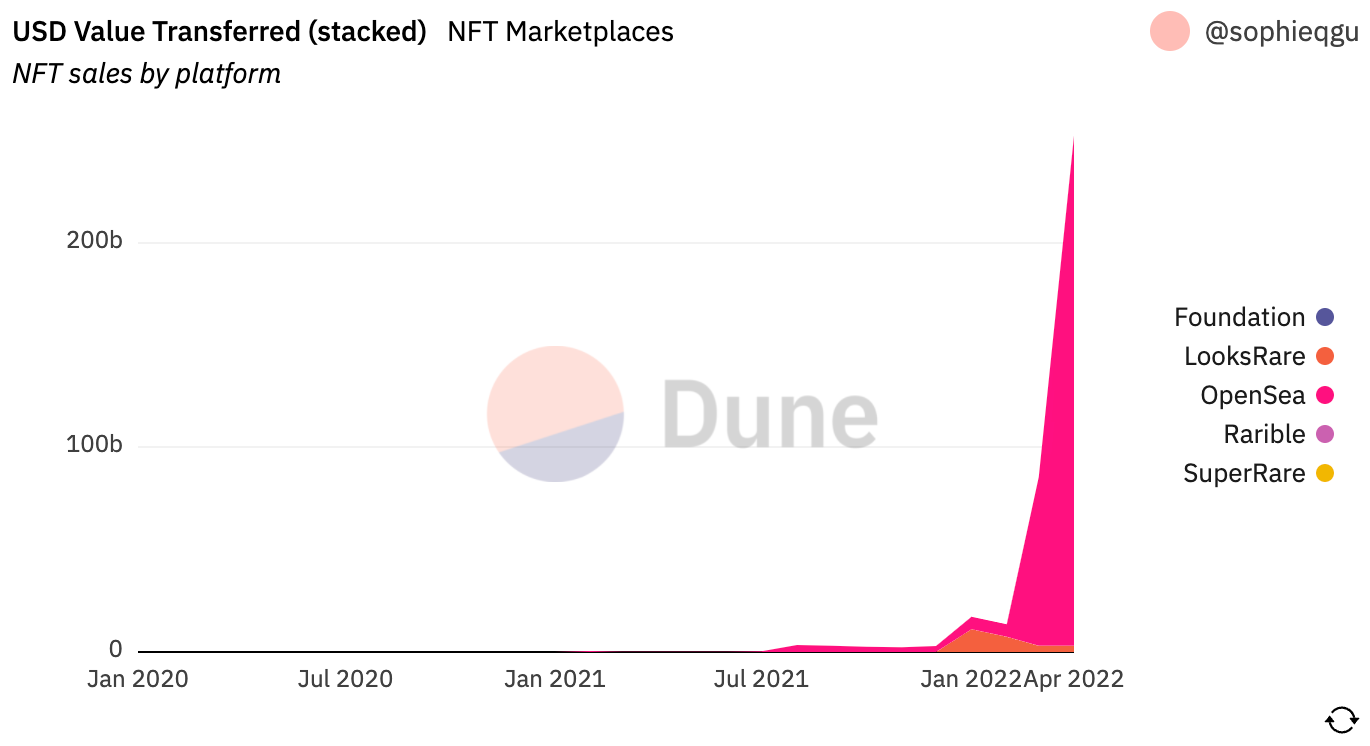Click the 200b y-axis label
The image size is (1370, 746).
(94, 243)
